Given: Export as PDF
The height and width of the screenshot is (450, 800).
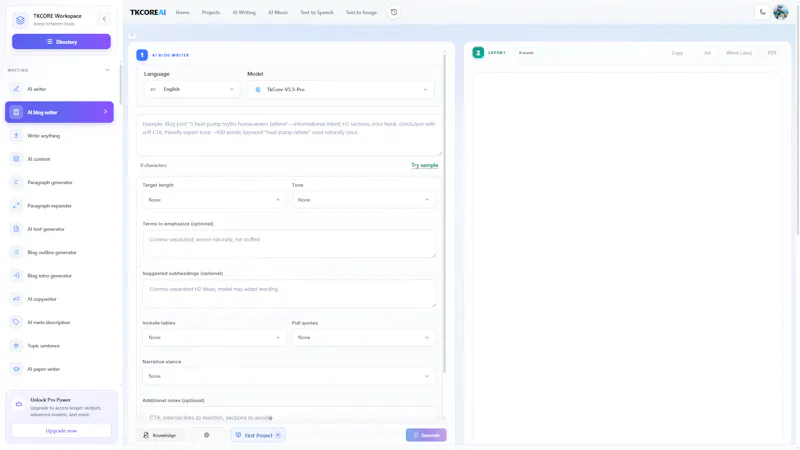Looking at the screenshot, I should coord(772,53).
